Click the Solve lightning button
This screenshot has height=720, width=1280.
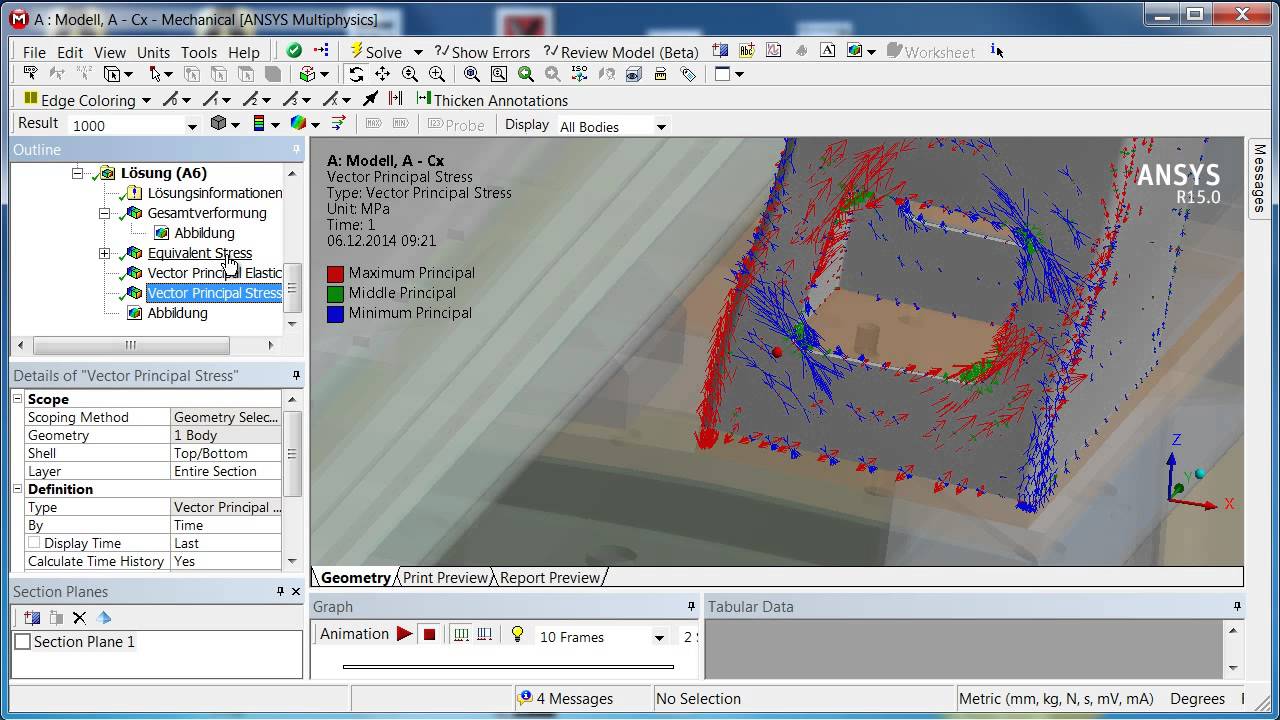coord(376,52)
